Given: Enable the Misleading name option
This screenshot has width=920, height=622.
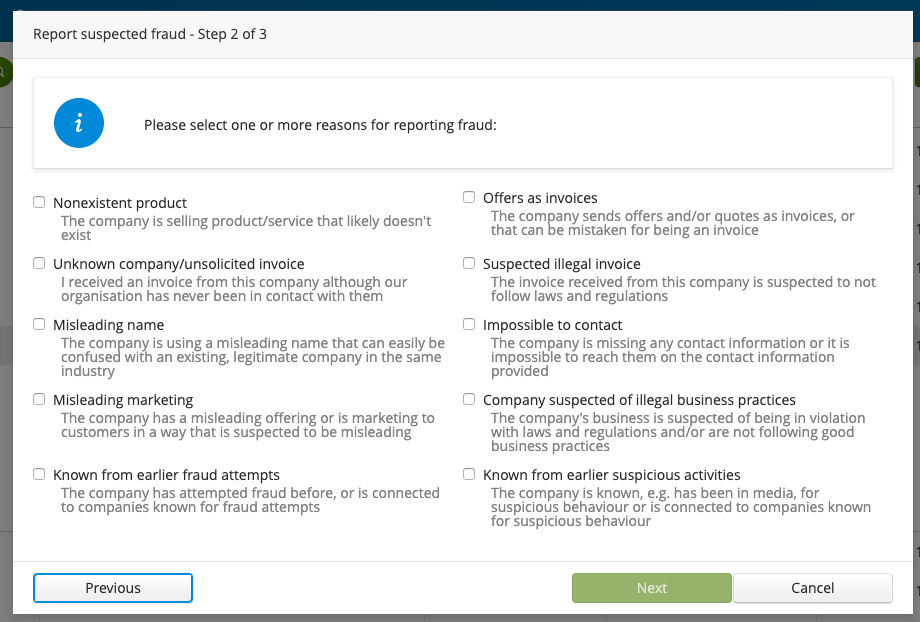Looking at the screenshot, I should [39, 324].
